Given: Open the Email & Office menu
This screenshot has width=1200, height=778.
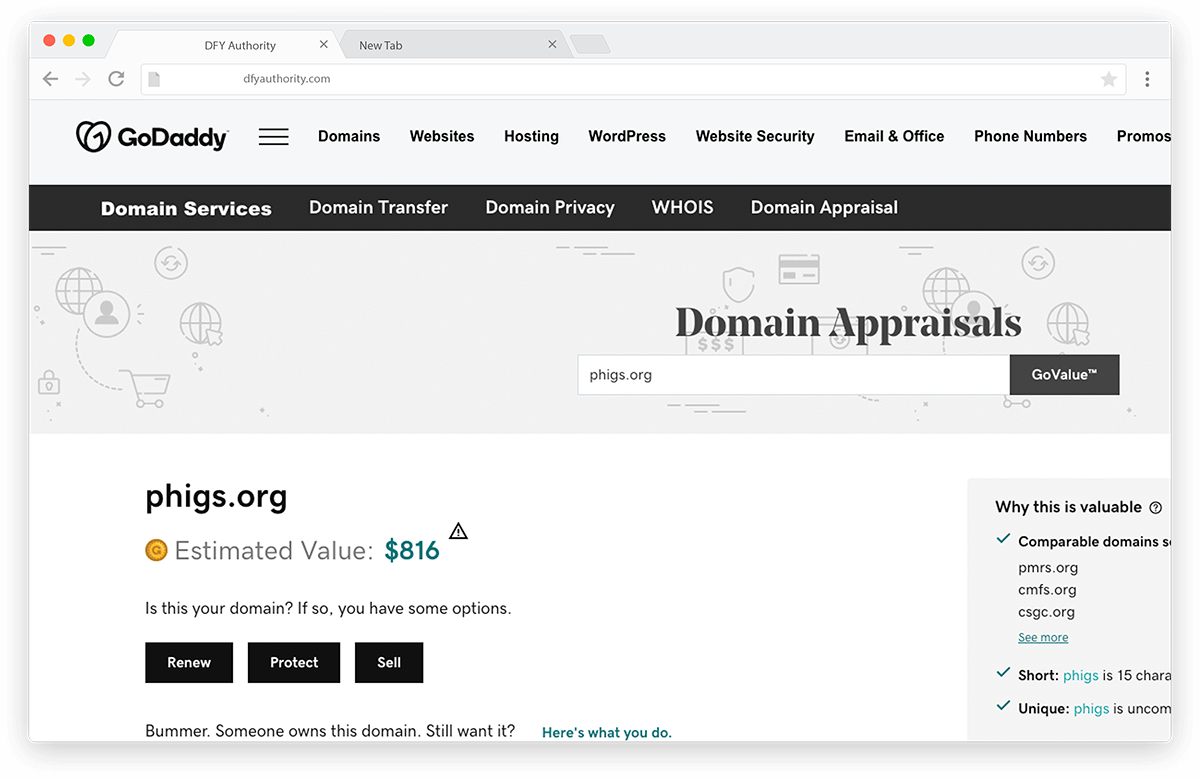Looking at the screenshot, I should 894,137.
